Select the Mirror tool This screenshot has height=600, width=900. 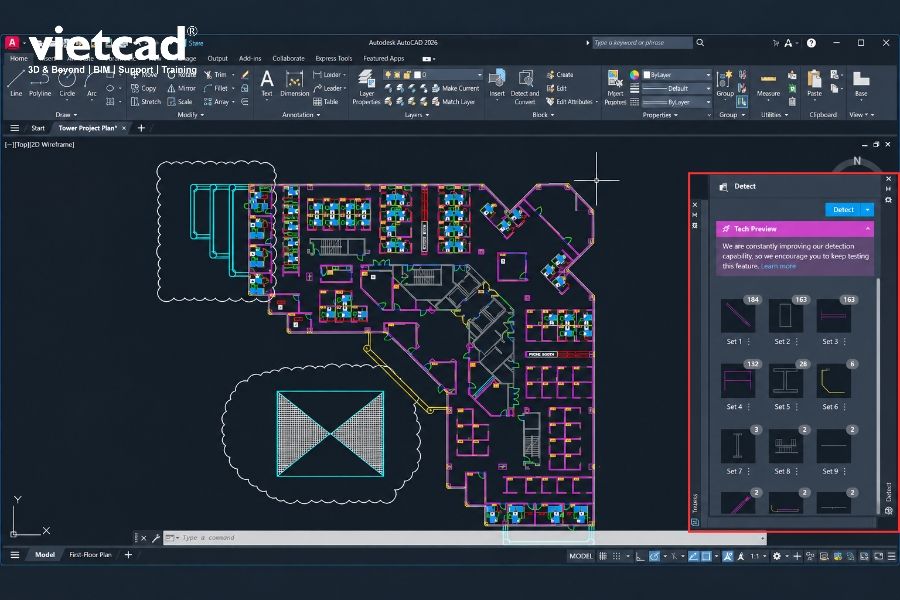(182, 88)
